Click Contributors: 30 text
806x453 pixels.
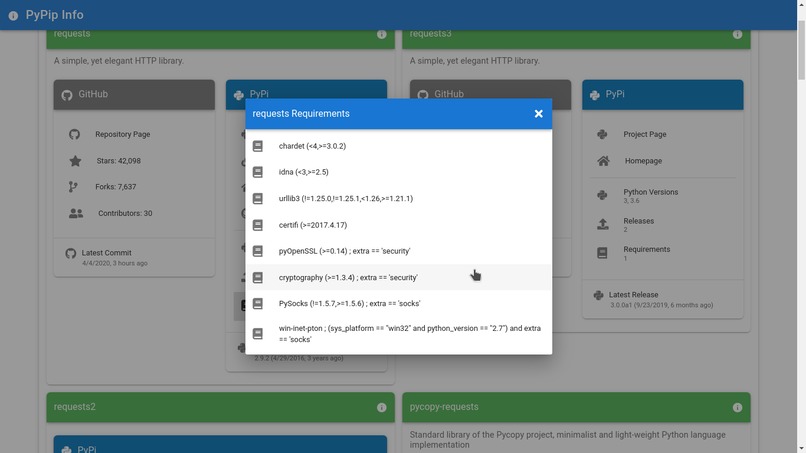coord(125,213)
